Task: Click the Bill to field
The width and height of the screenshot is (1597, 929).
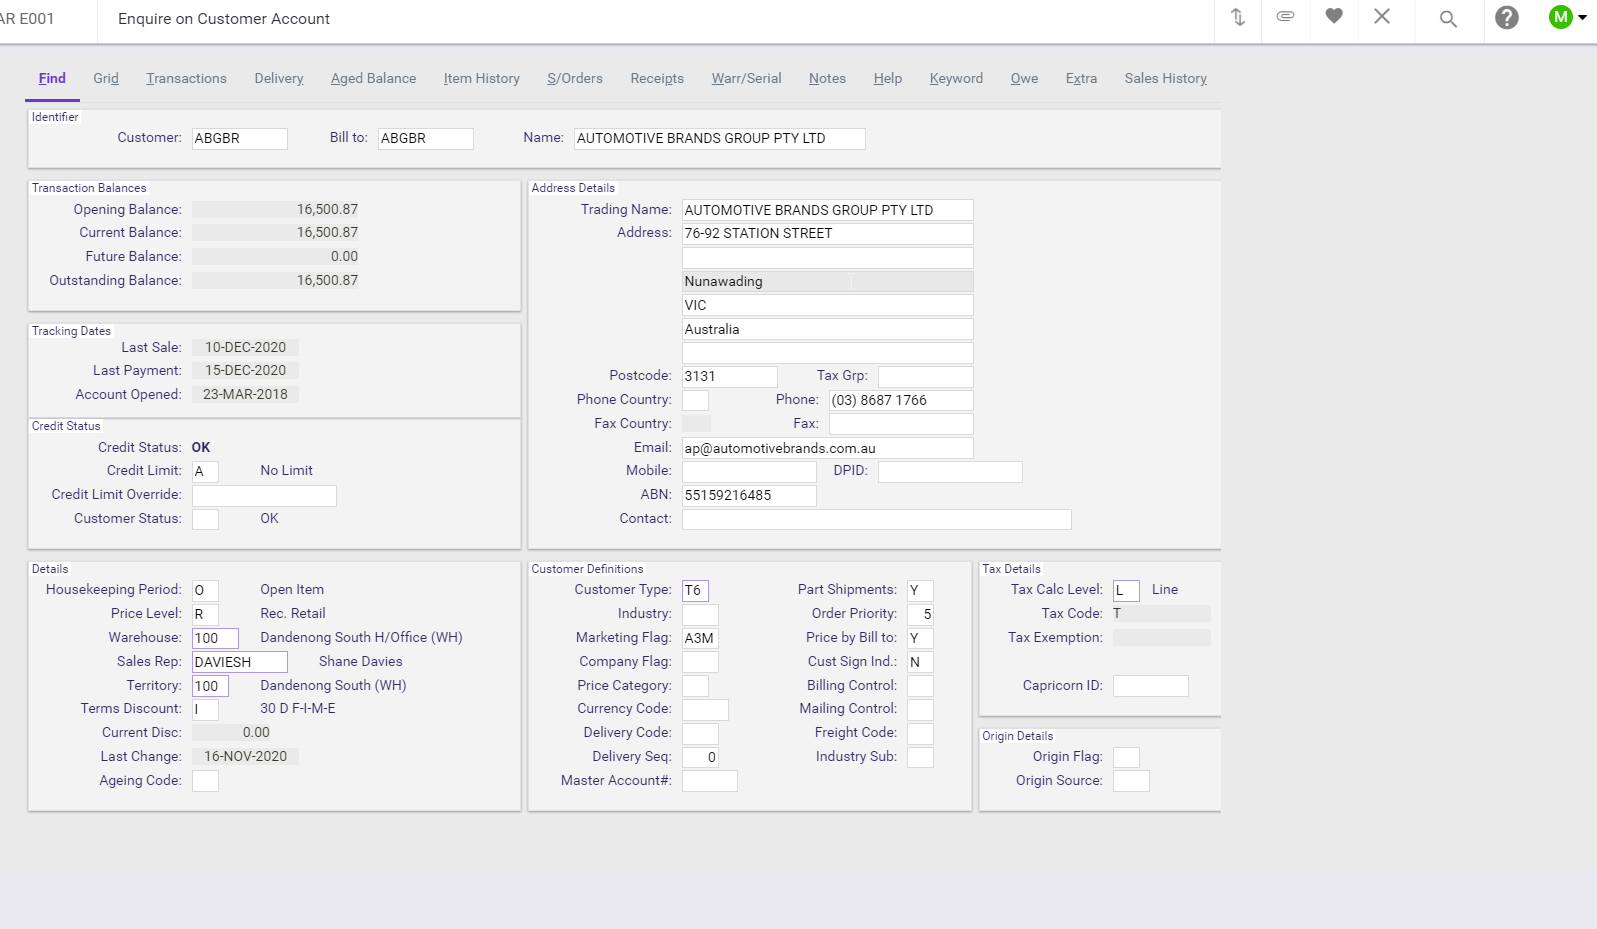Action: click(x=426, y=138)
